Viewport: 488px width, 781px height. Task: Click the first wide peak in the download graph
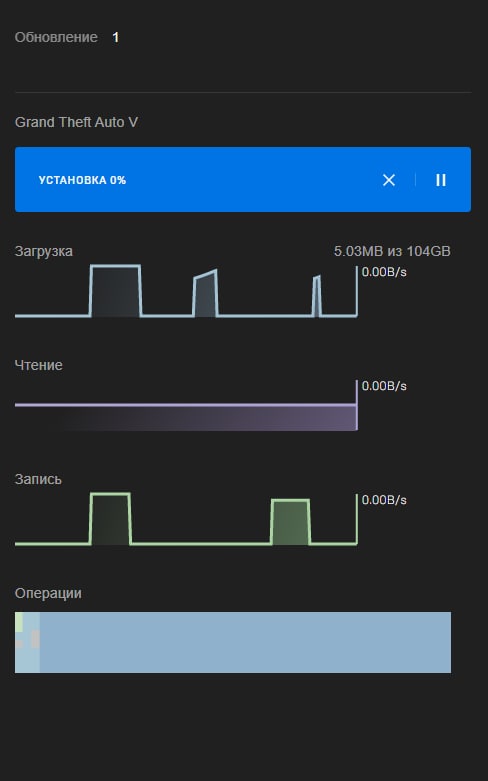(x=116, y=291)
